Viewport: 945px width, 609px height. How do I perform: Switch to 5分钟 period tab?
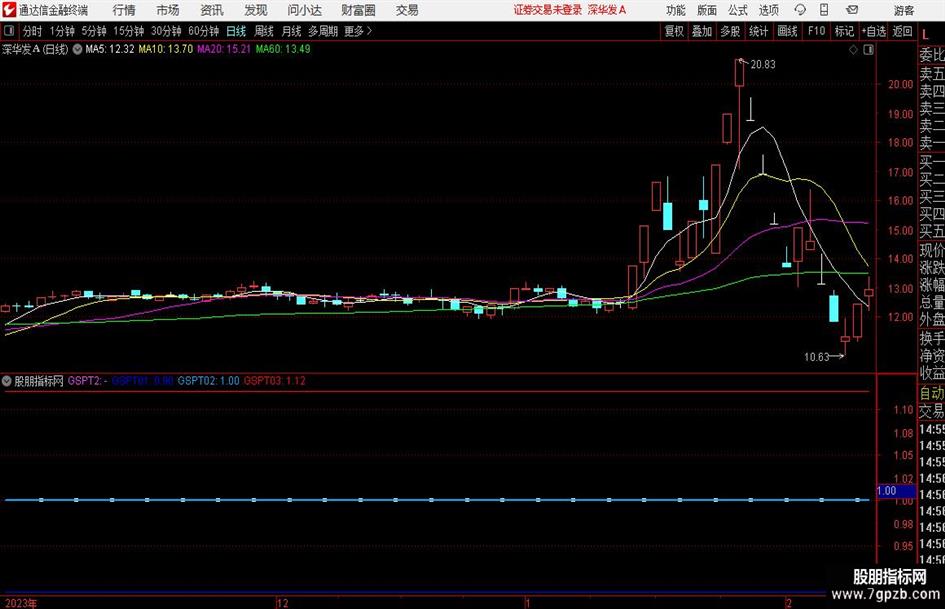tap(94, 31)
